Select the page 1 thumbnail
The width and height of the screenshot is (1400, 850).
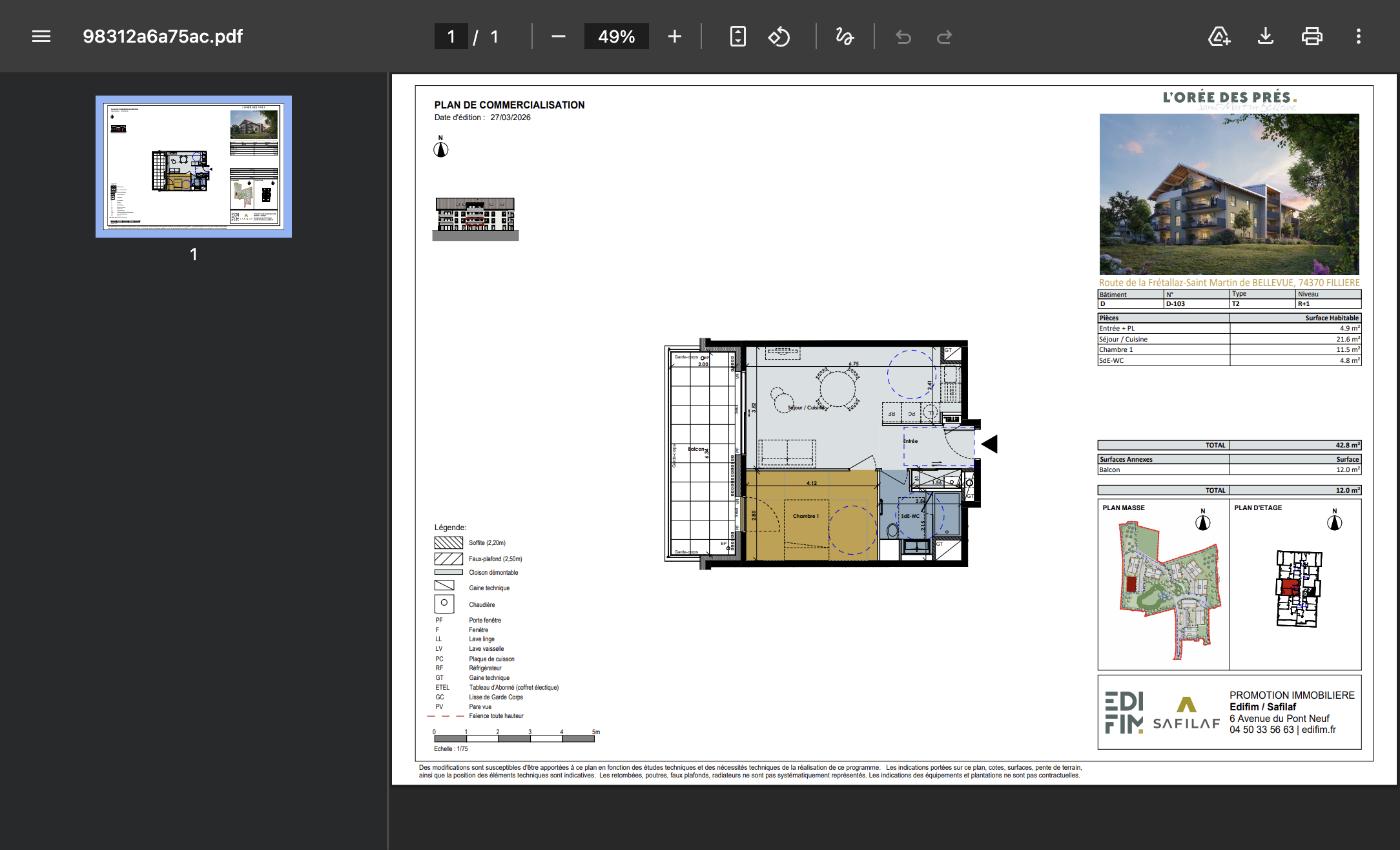[x=193, y=166]
